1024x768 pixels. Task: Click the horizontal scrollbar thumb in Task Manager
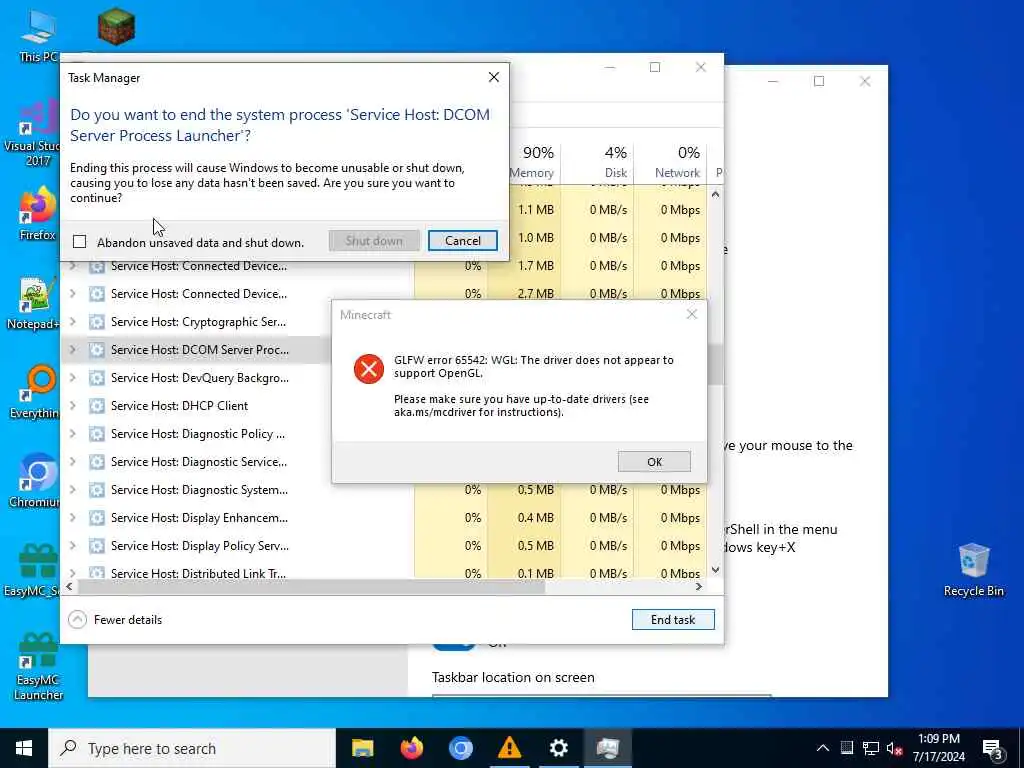point(311,586)
